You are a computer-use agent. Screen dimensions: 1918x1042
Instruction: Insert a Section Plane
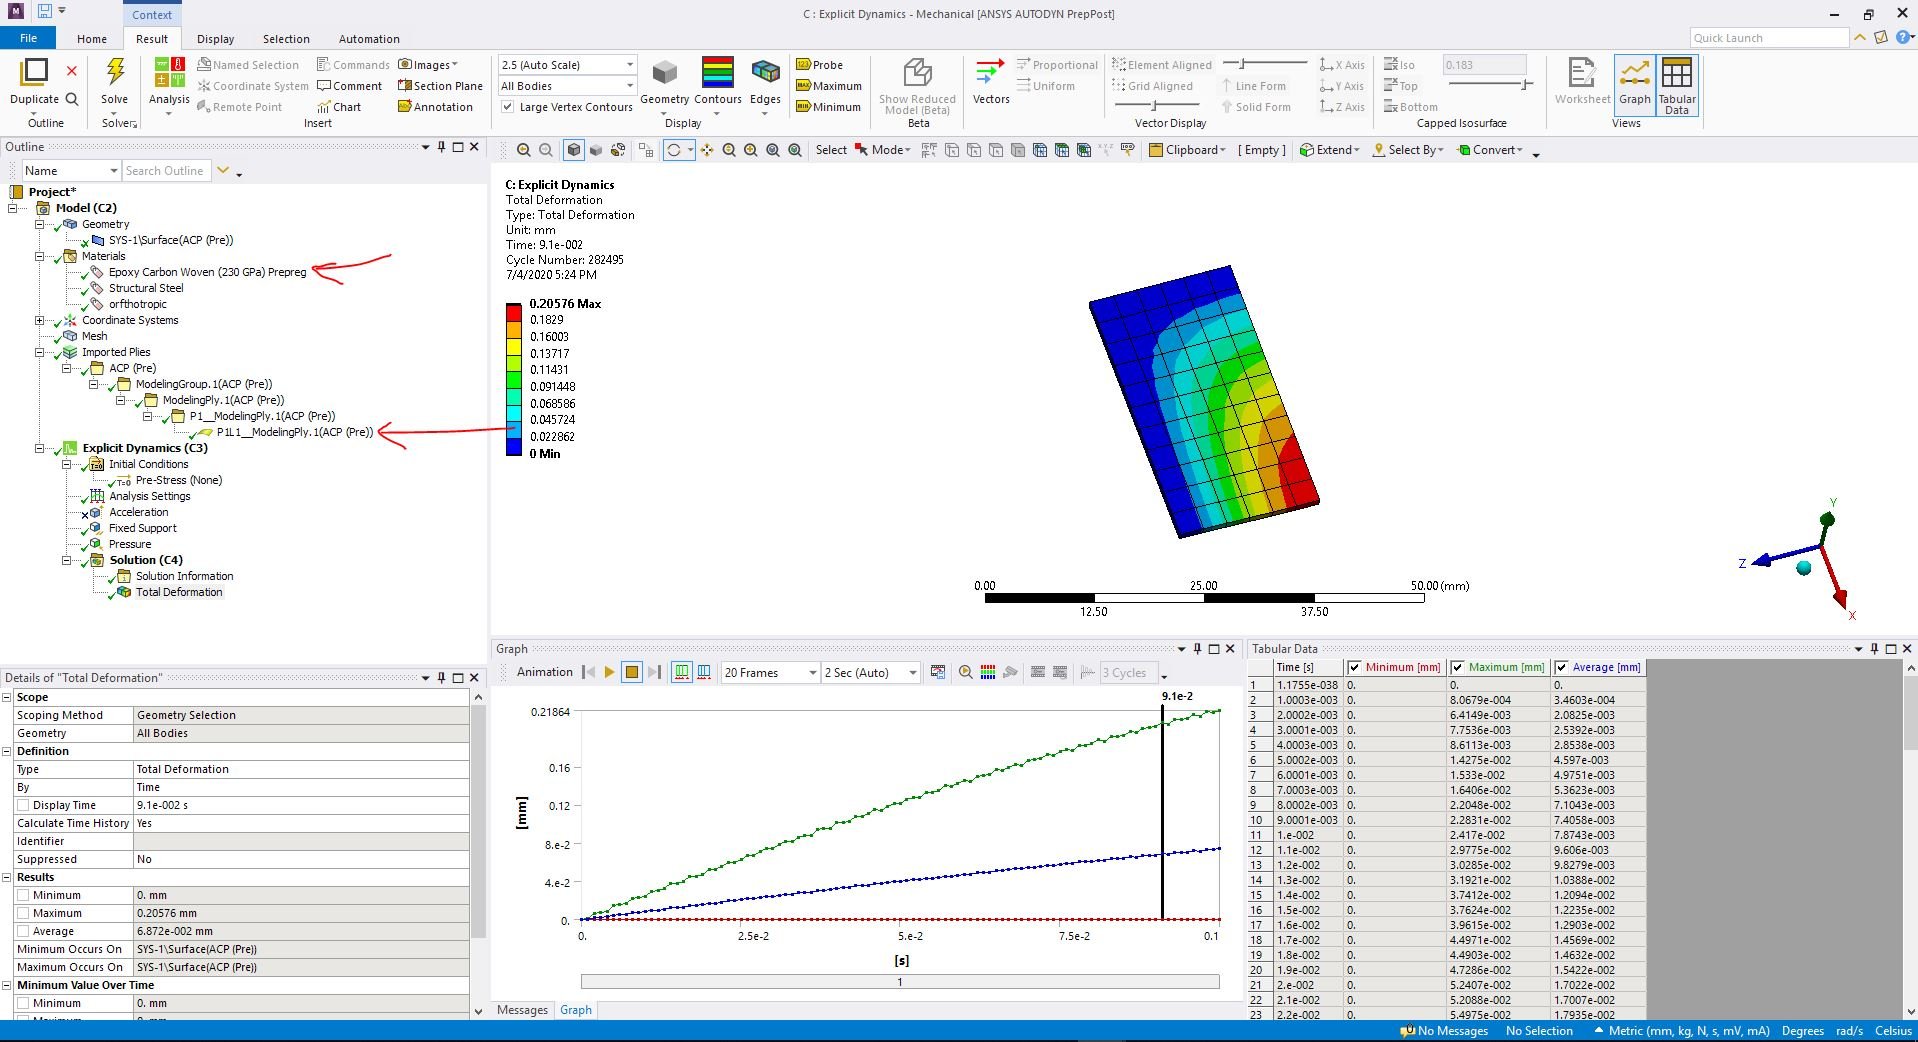click(440, 86)
